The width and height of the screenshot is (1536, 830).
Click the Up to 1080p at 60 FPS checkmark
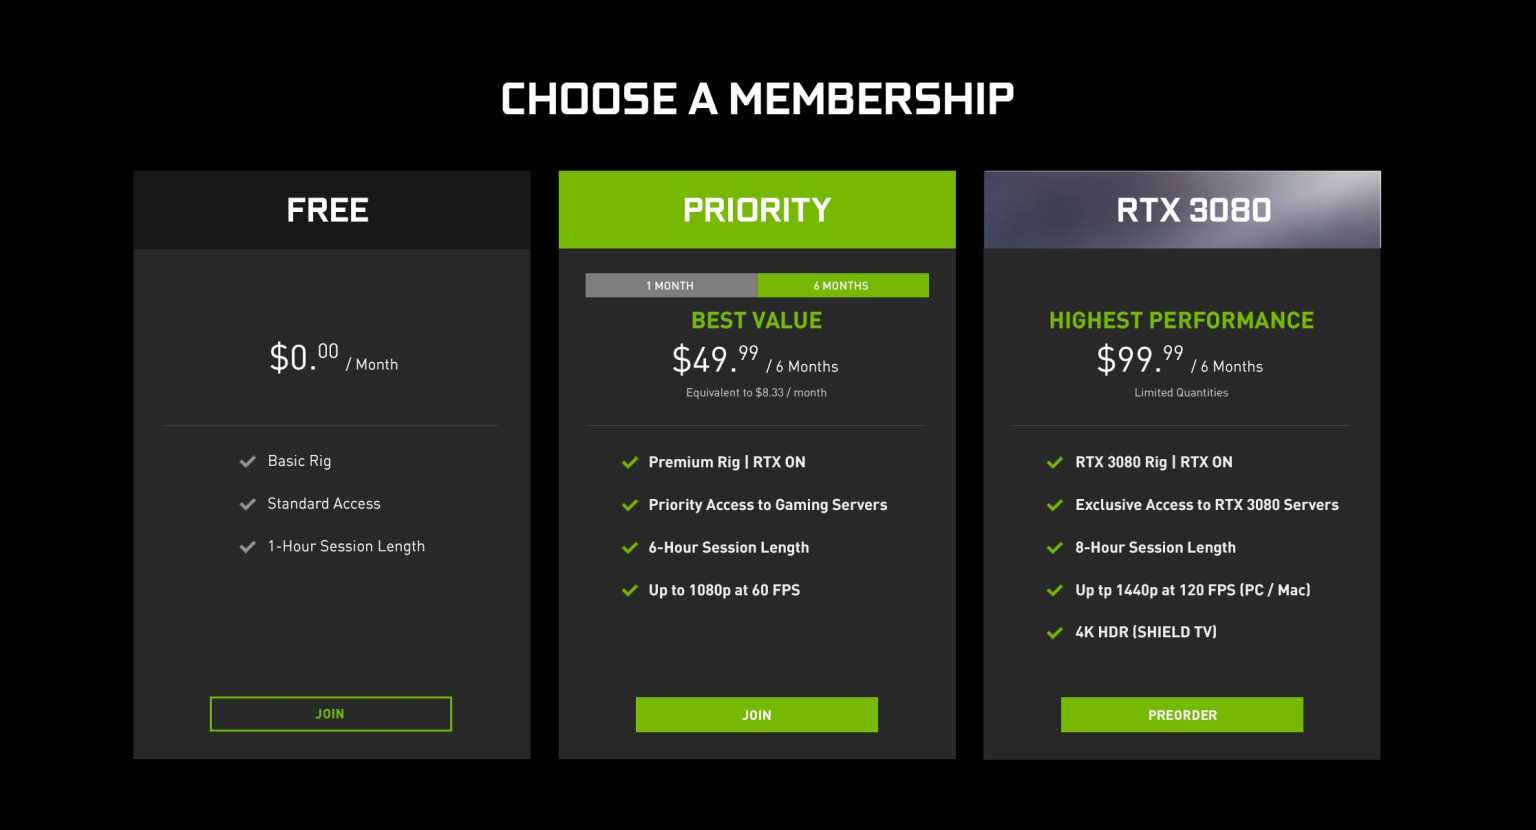[x=630, y=590]
